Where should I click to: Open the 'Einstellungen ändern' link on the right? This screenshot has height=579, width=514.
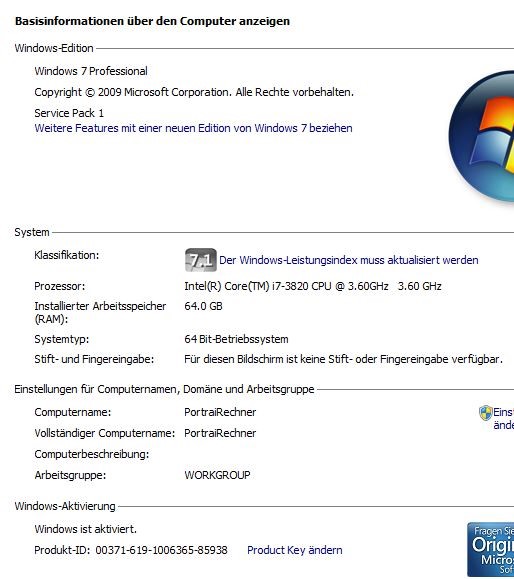504,418
